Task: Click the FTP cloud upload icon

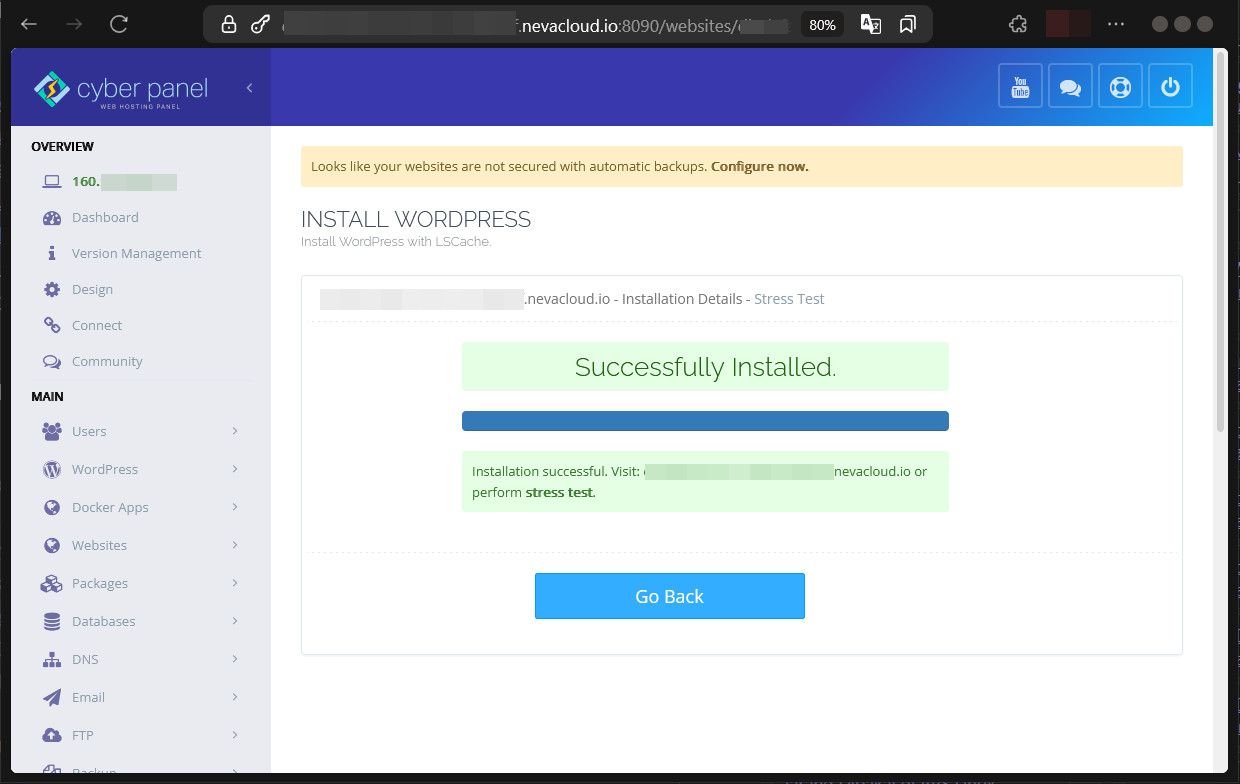Action: tap(52, 735)
